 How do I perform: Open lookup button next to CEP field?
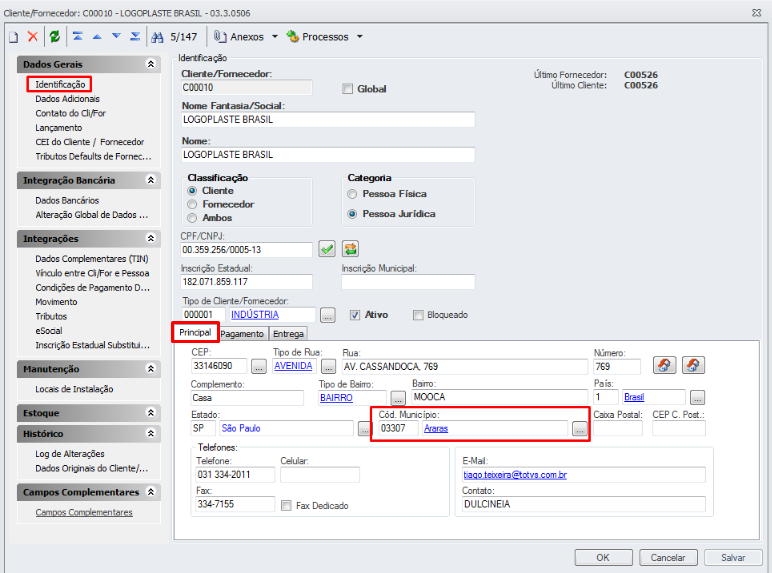tap(259, 366)
